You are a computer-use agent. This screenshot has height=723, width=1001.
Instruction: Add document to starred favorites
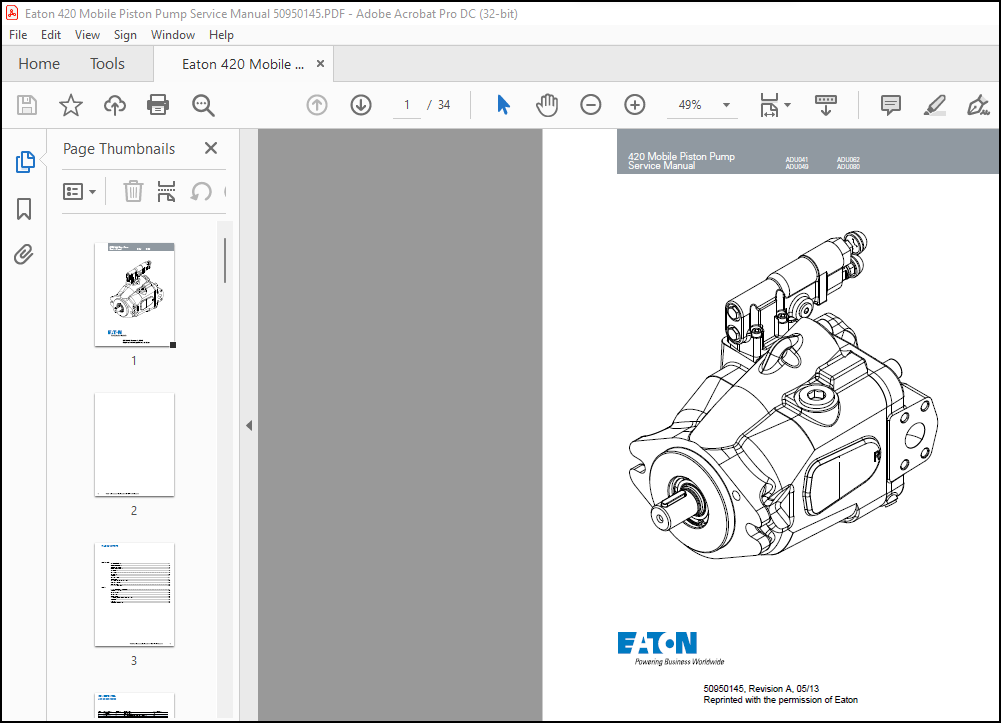(71, 105)
